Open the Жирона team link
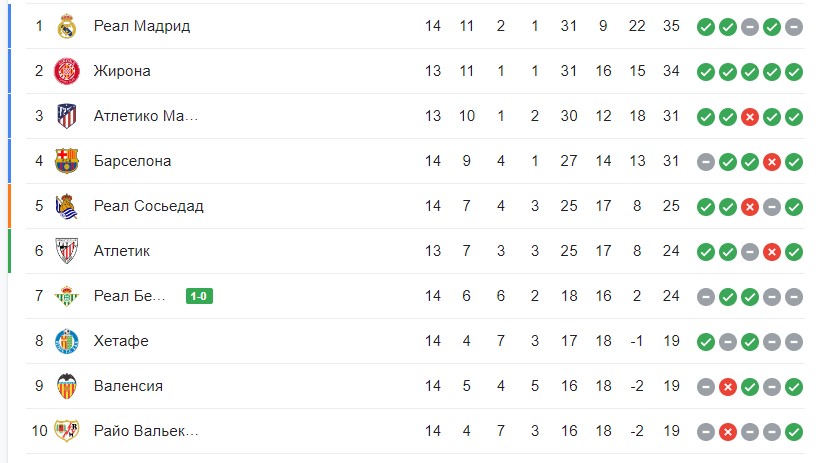 pyautogui.click(x=122, y=71)
